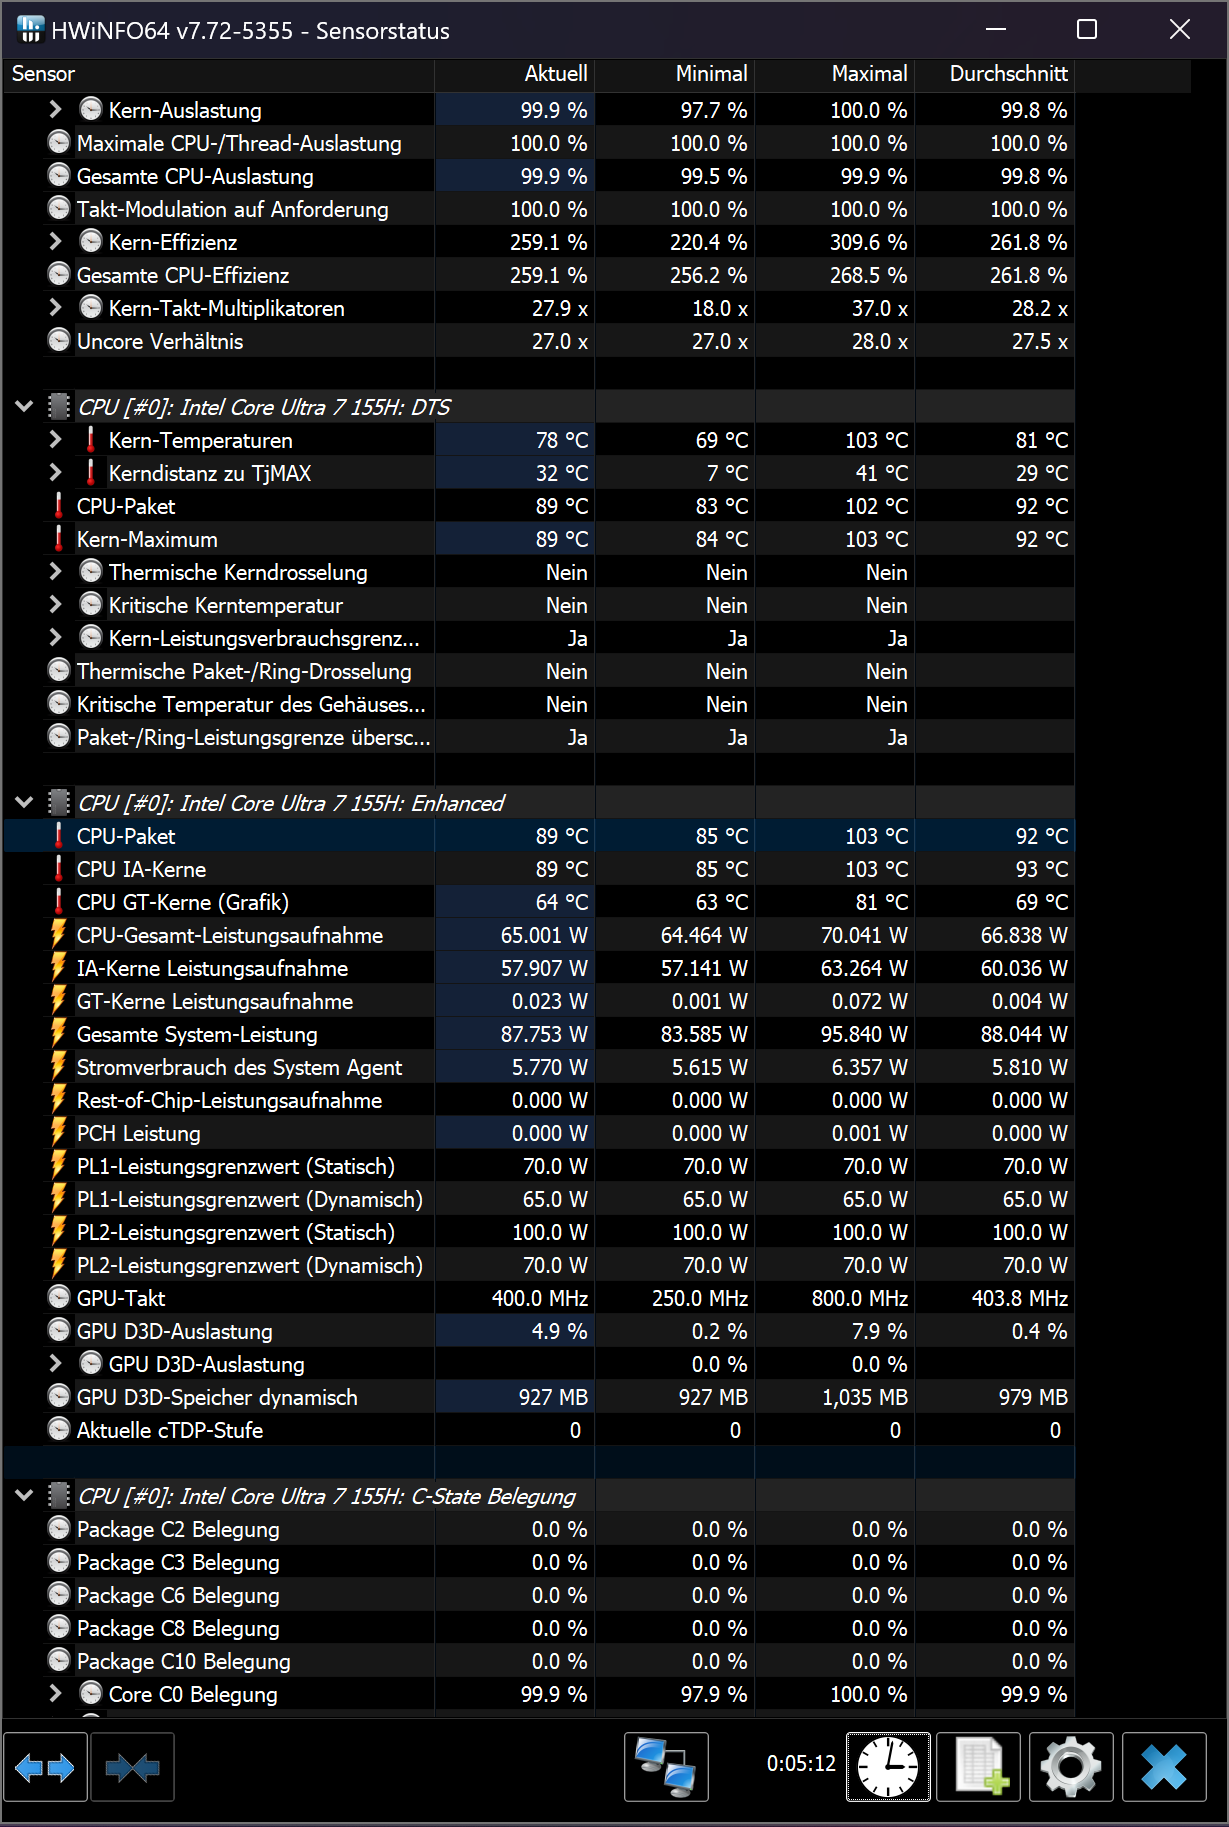Click the blue X close sensors button

(x=1164, y=1767)
